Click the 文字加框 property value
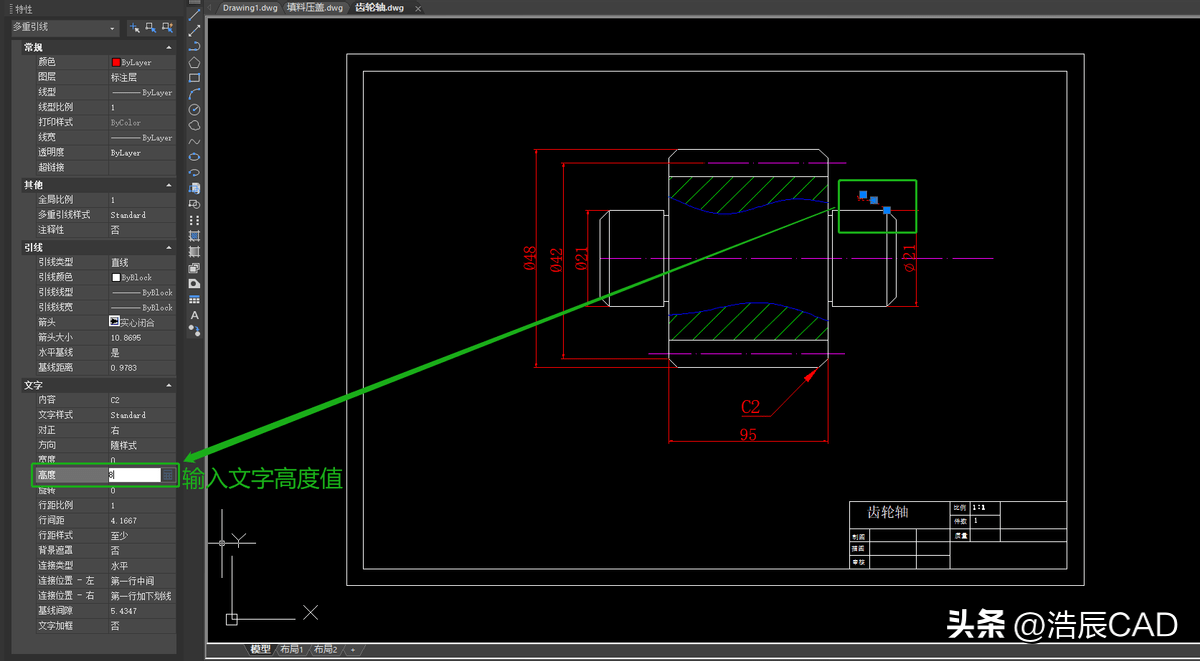Viewport: 1200px width, 661px height. pyautogui.click(x=140, y=626)
